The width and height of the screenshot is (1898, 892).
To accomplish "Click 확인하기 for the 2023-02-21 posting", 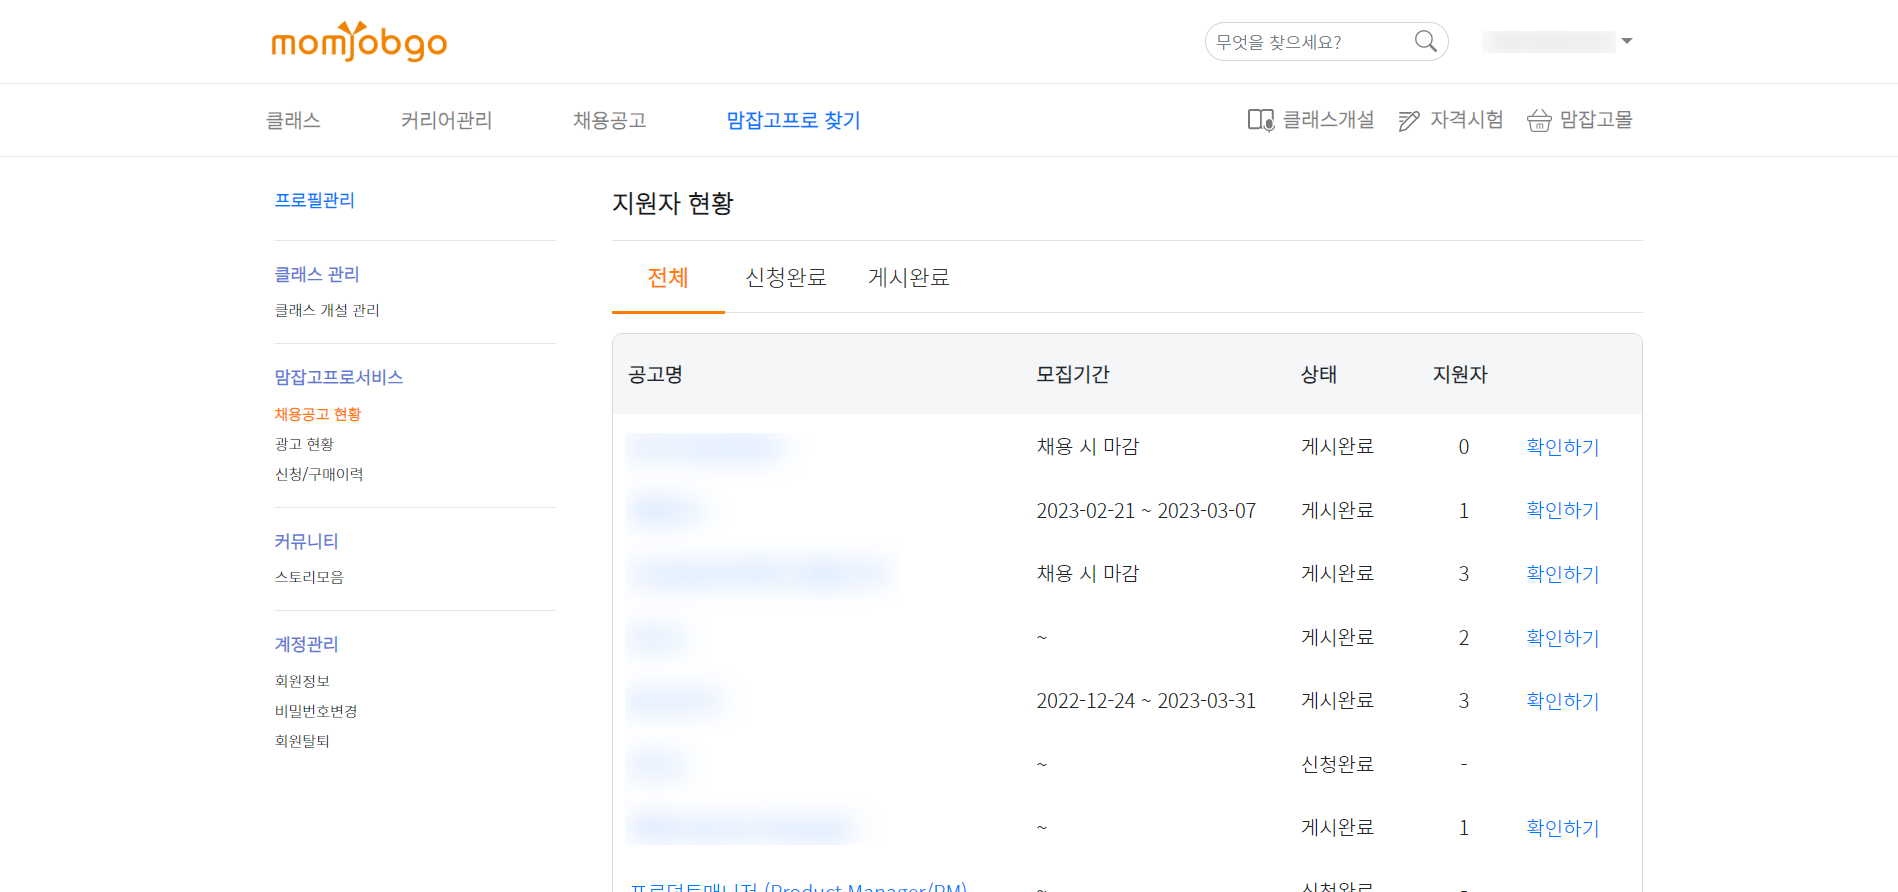I will pos(1562,510).
